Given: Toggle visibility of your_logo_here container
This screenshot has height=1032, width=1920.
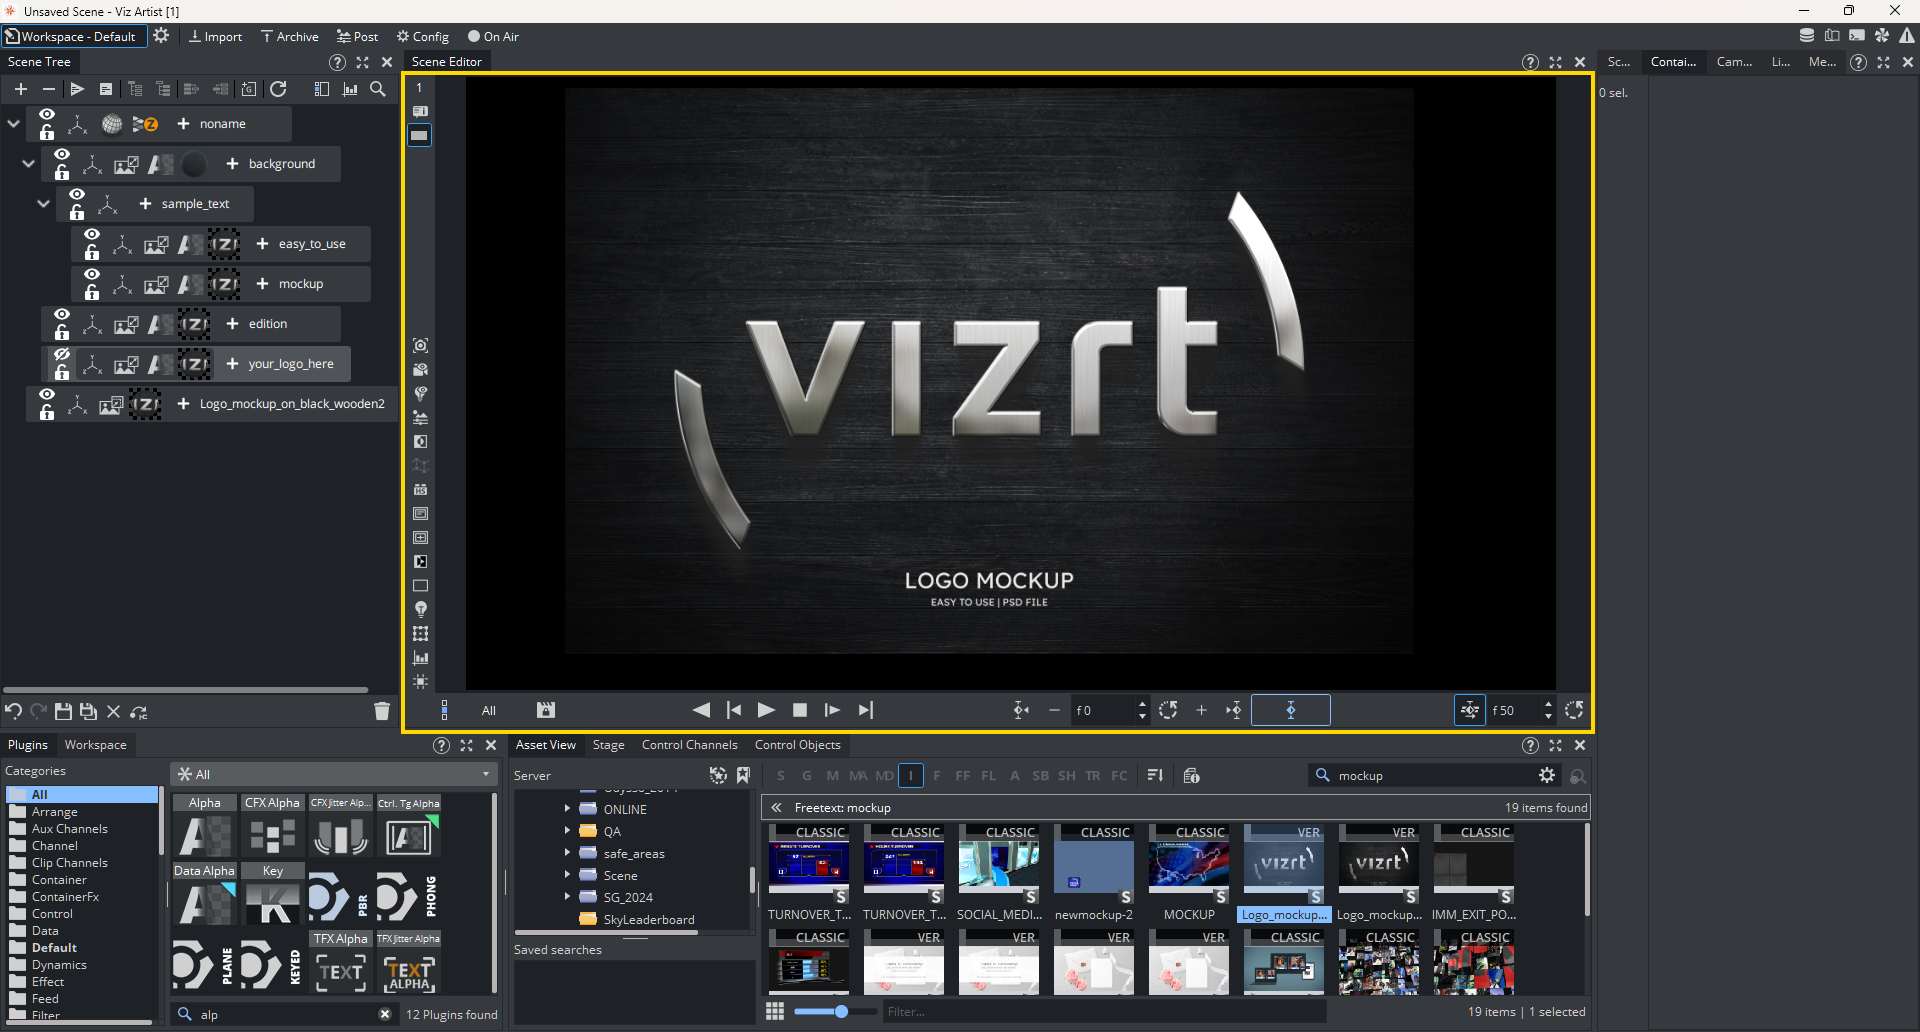Looking at the screenshot, I should tap(62, 355).
